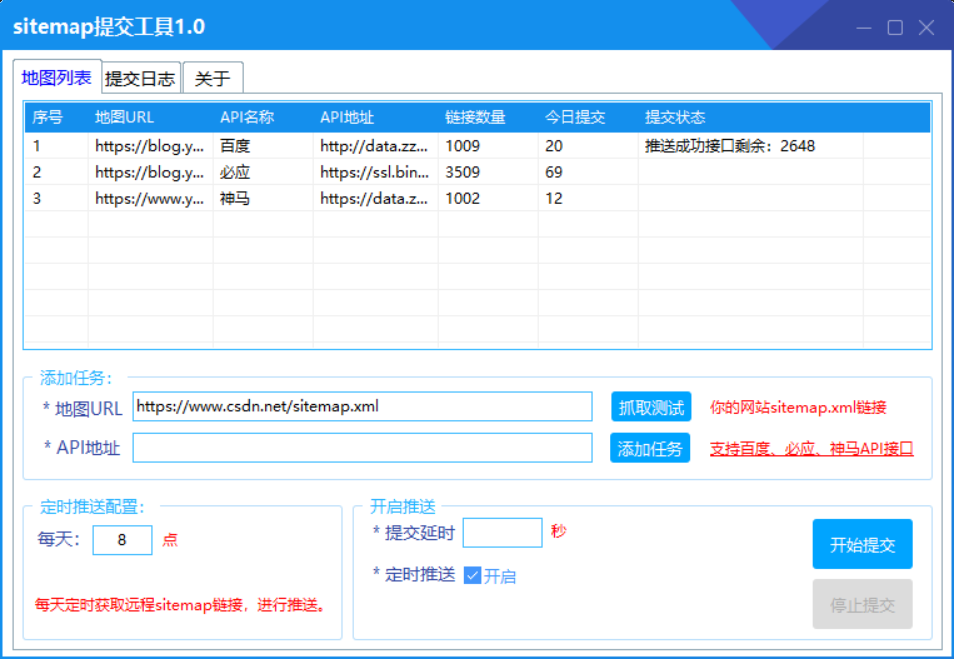The width and height of the screenshot is (954, 659).
Task: Open the 关于 tab
Action: [212, 78]
